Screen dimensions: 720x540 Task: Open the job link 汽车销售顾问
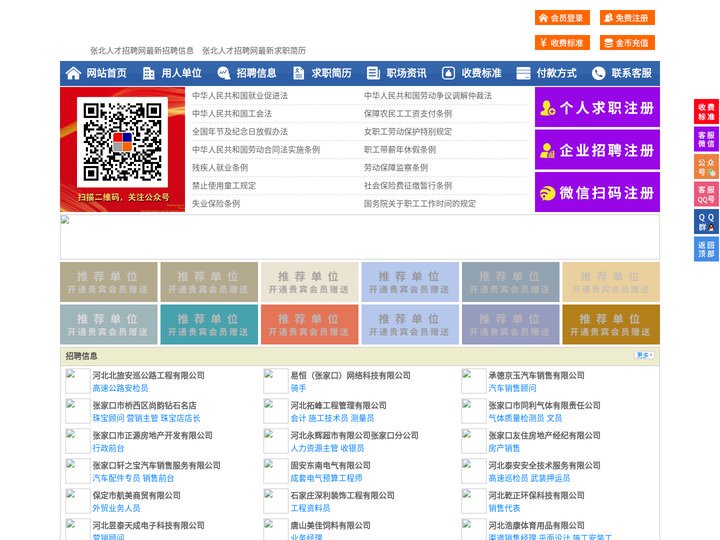pos(512,388)
